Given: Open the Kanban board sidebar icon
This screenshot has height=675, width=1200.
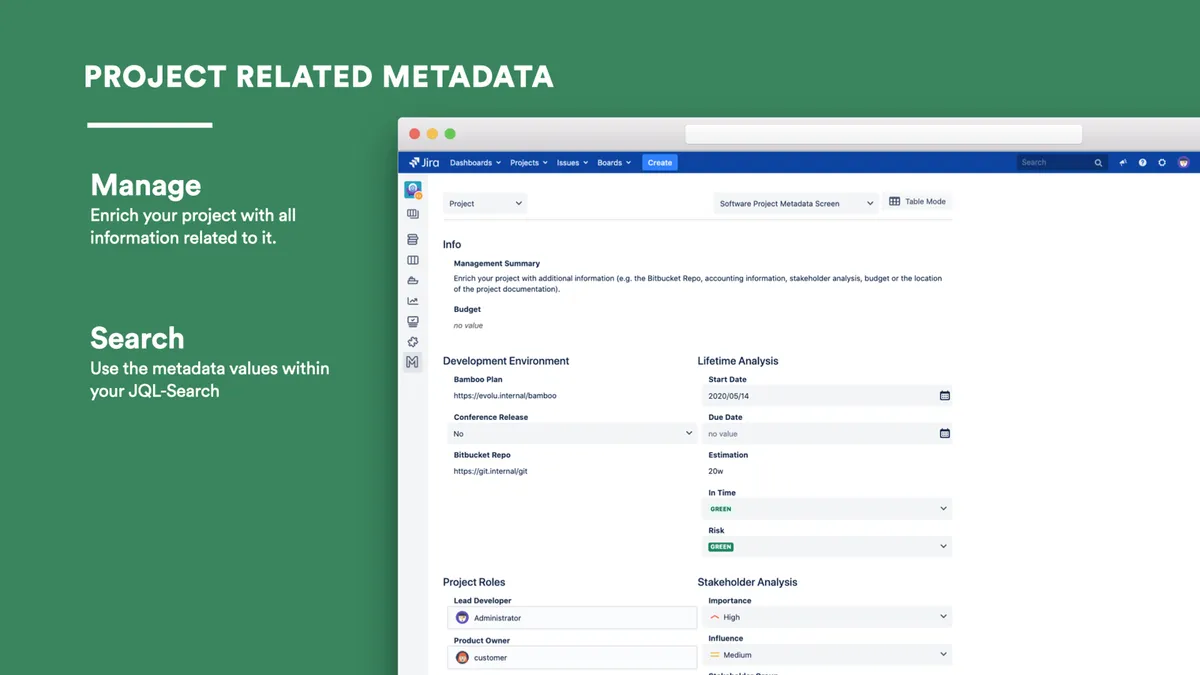Looking at the screenshot, I should click(x=413, y=214).
